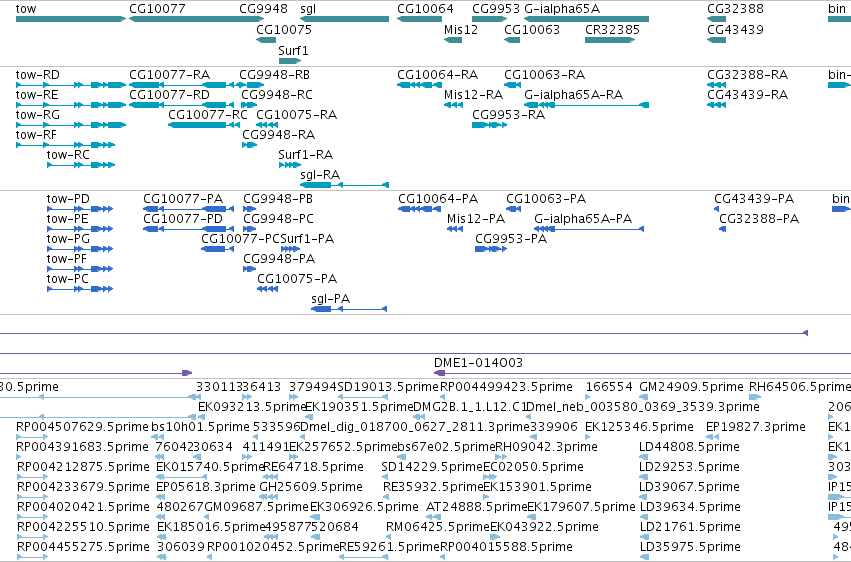Click the CG10077 gene label

(x=157, y=9)
